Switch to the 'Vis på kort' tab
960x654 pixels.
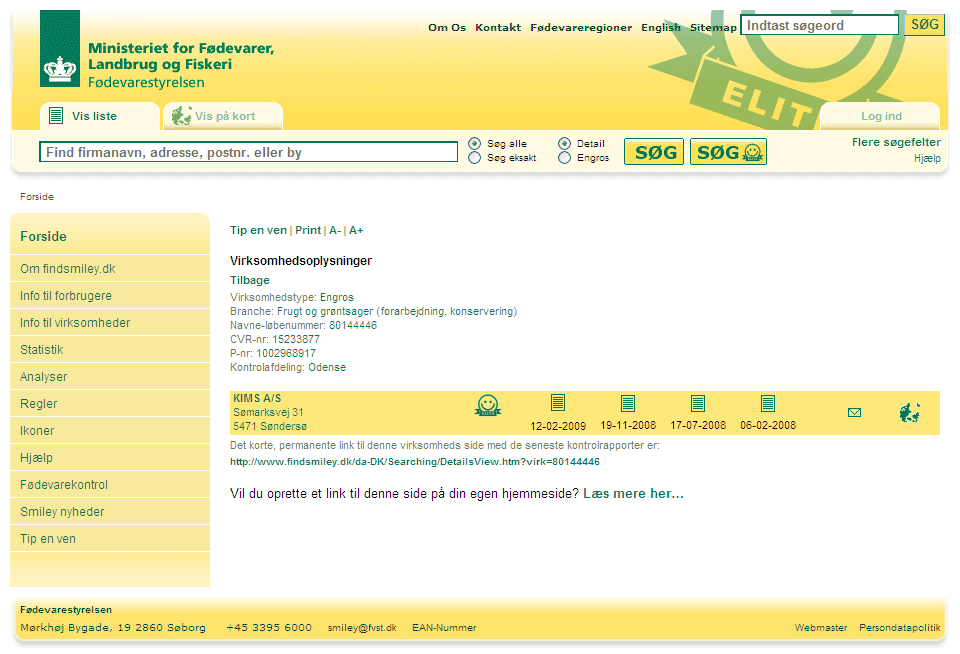coord(223,116)
